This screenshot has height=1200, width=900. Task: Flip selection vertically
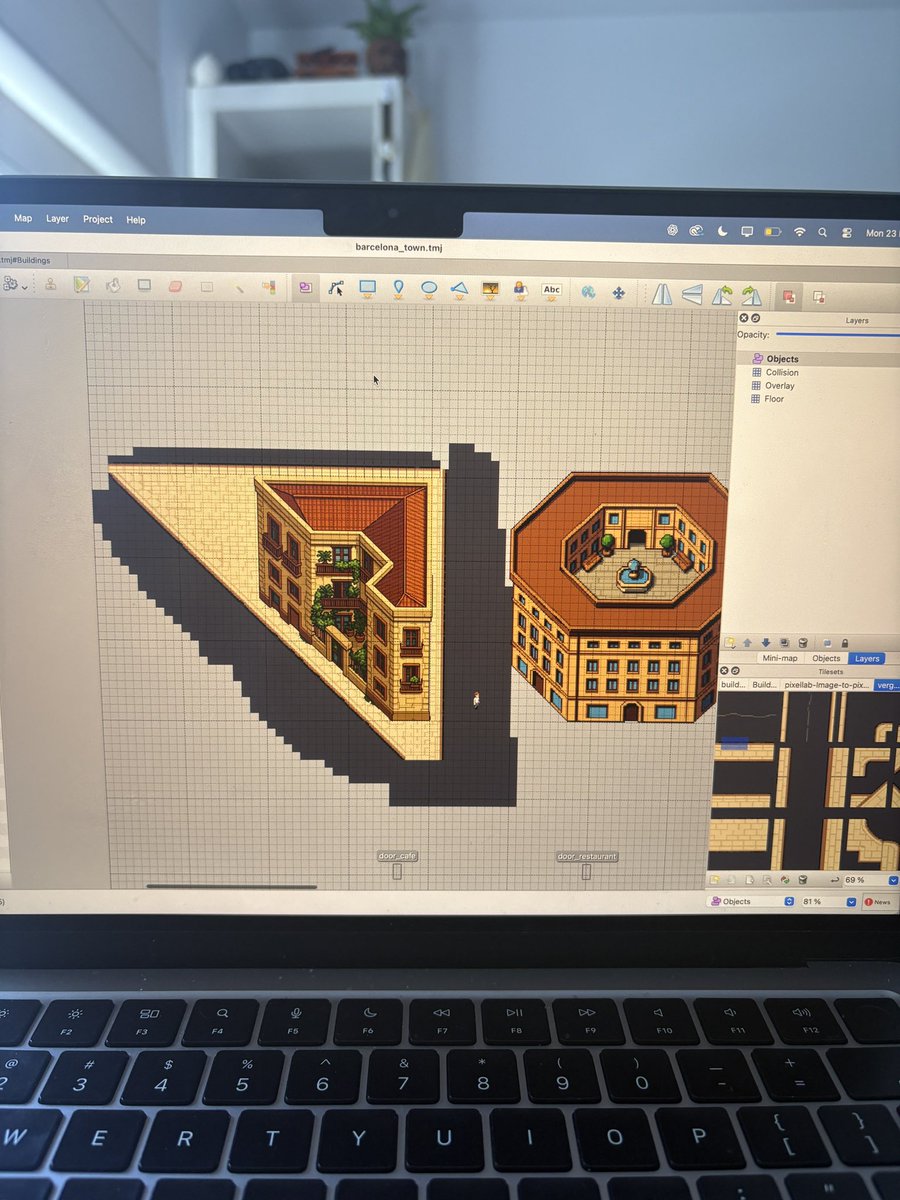click(692, 294)
